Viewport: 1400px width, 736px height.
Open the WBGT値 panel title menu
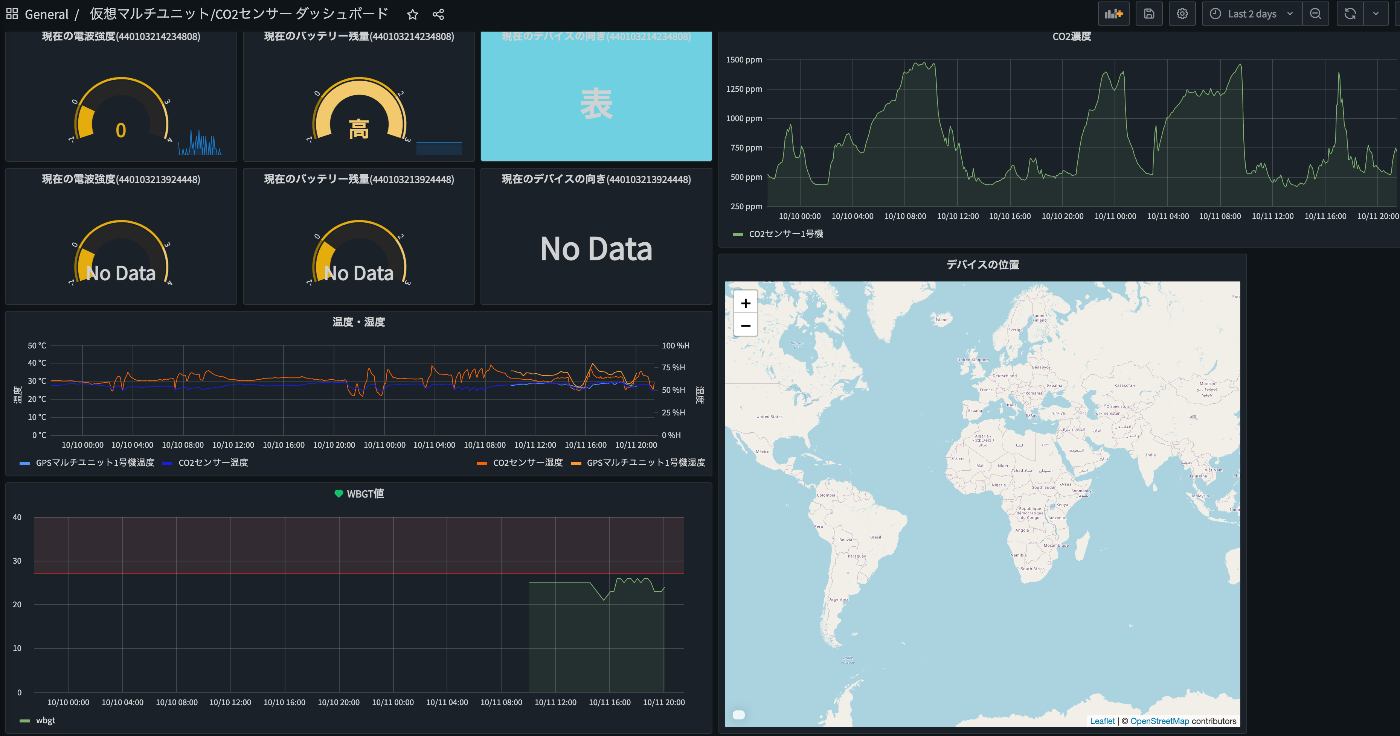point(365,494)
